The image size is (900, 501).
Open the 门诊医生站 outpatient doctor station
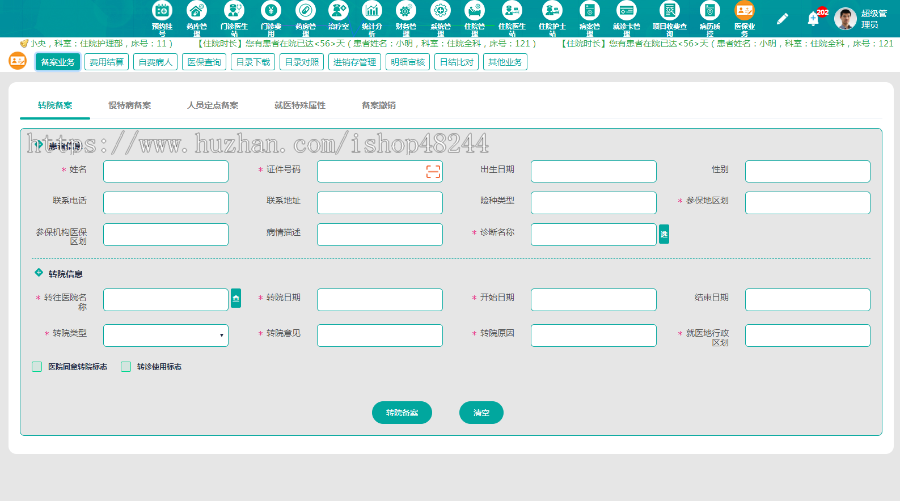coord(234,18)
